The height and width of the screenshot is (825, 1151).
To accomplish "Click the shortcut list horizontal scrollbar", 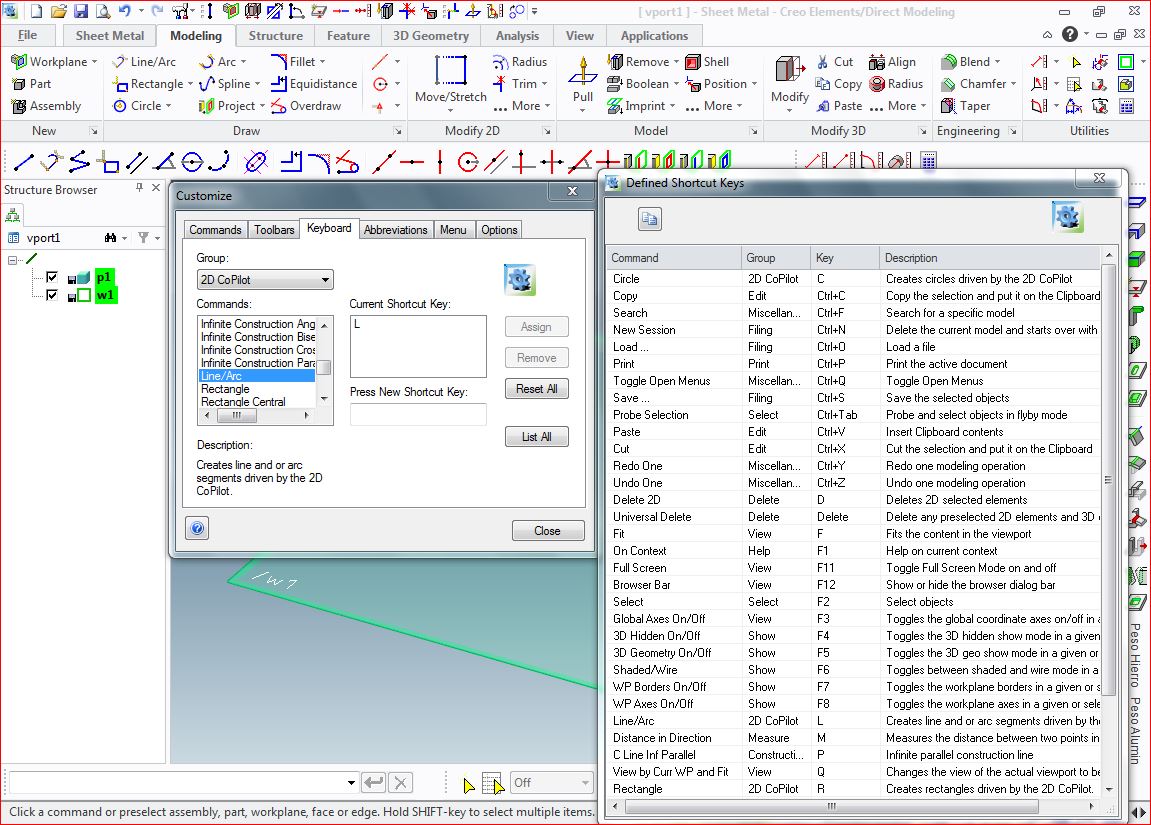I will tap(832, 806).
